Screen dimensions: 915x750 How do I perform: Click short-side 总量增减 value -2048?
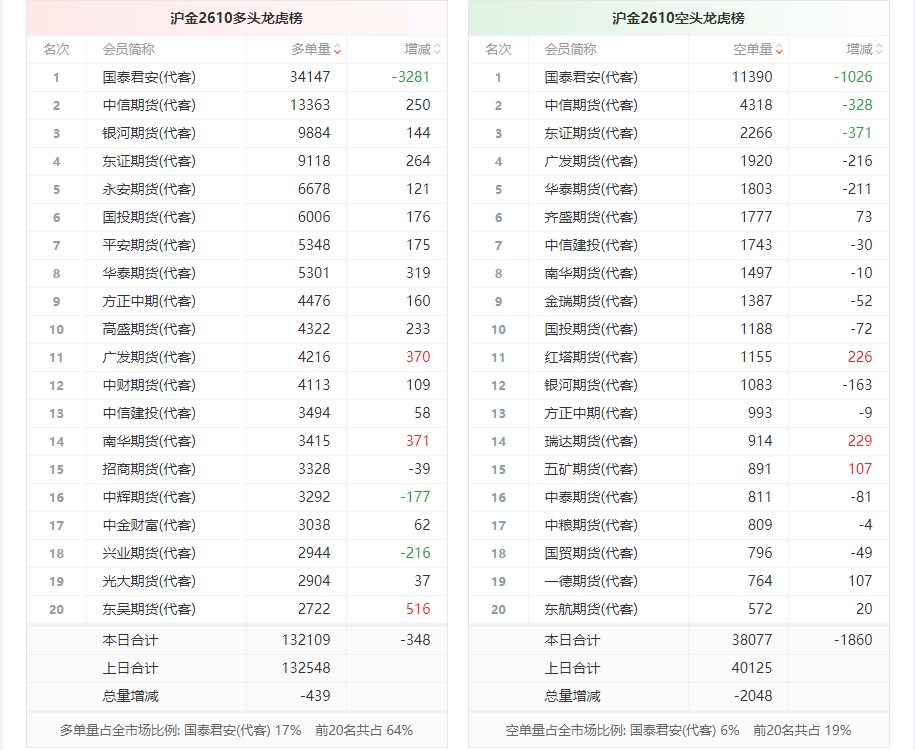pyautogui.click(x=752, y=696)
